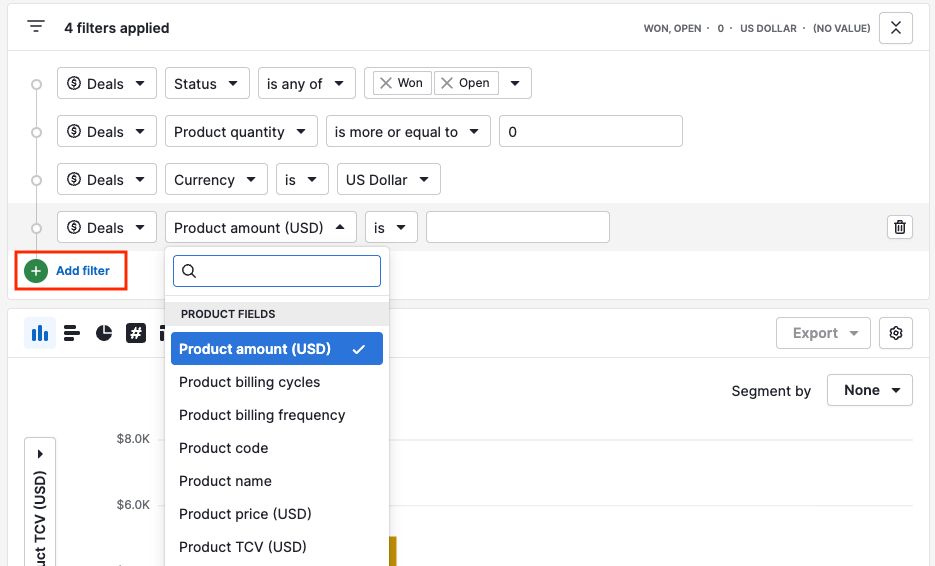The width and height of the screenshot is (935, 566).
Task: Choose 'Product billing frequency' from the list
Action: tap(262, 415)
